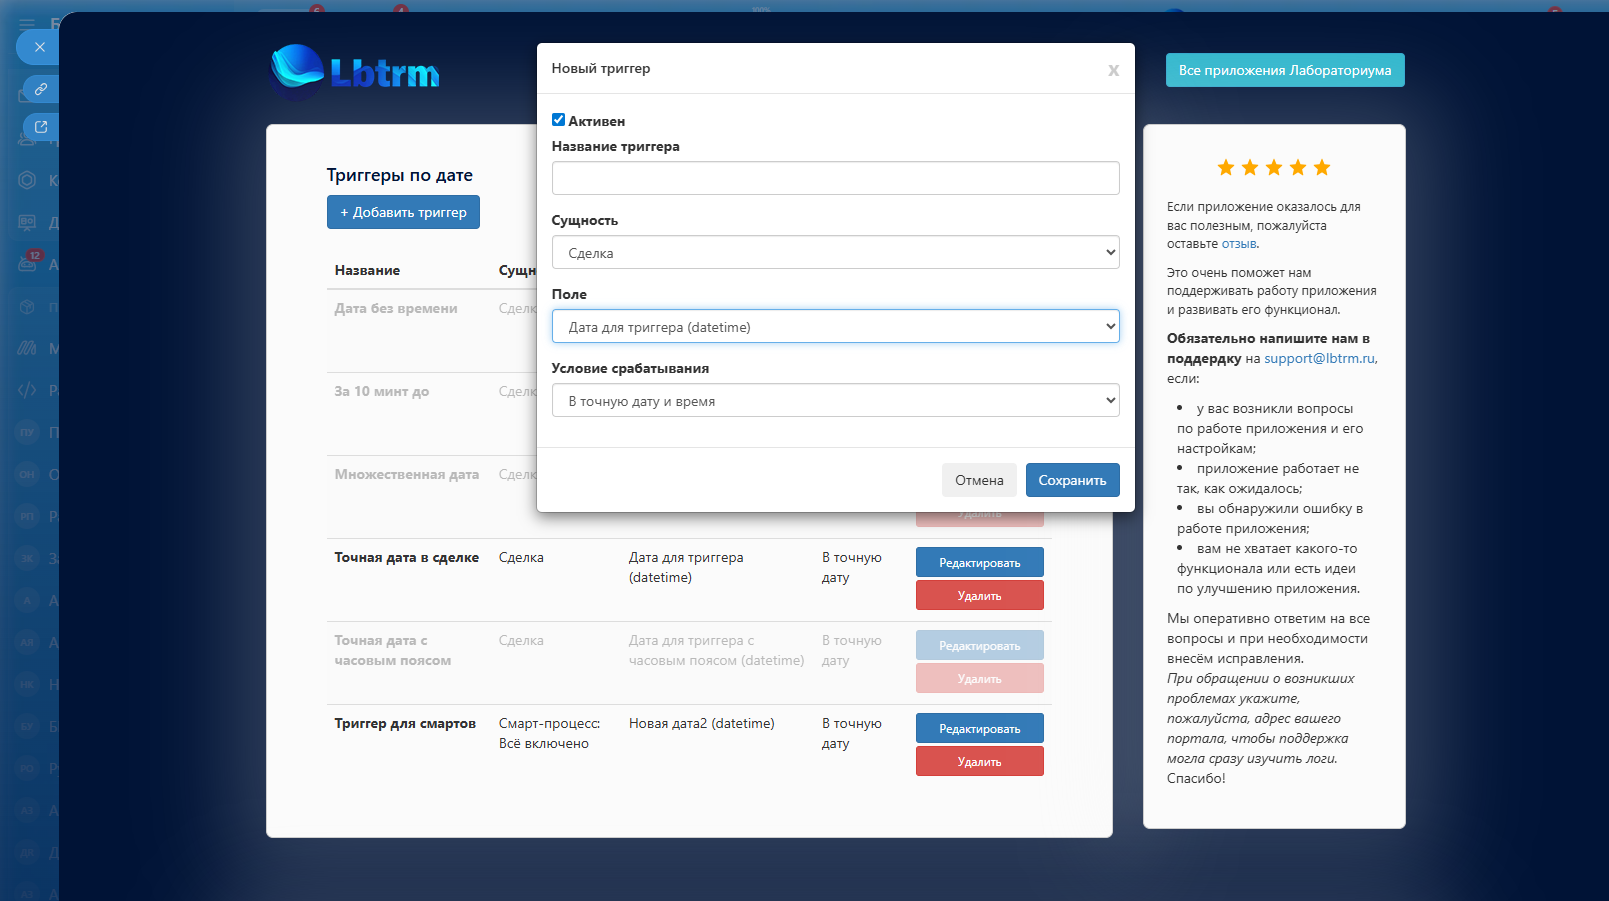
Task: Click the open in new window icon
Action: point(41,127)
